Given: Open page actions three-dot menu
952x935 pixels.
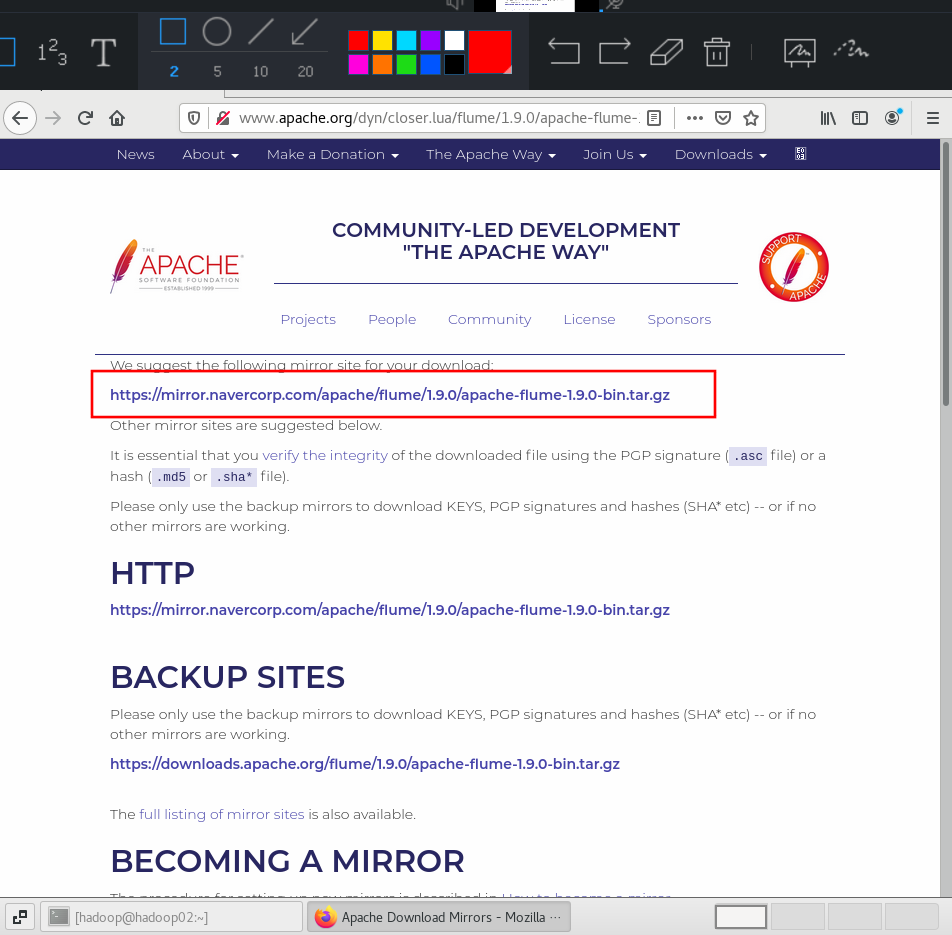Looking at the screenshot, I should pyautogui.click(x=695, y=118).
